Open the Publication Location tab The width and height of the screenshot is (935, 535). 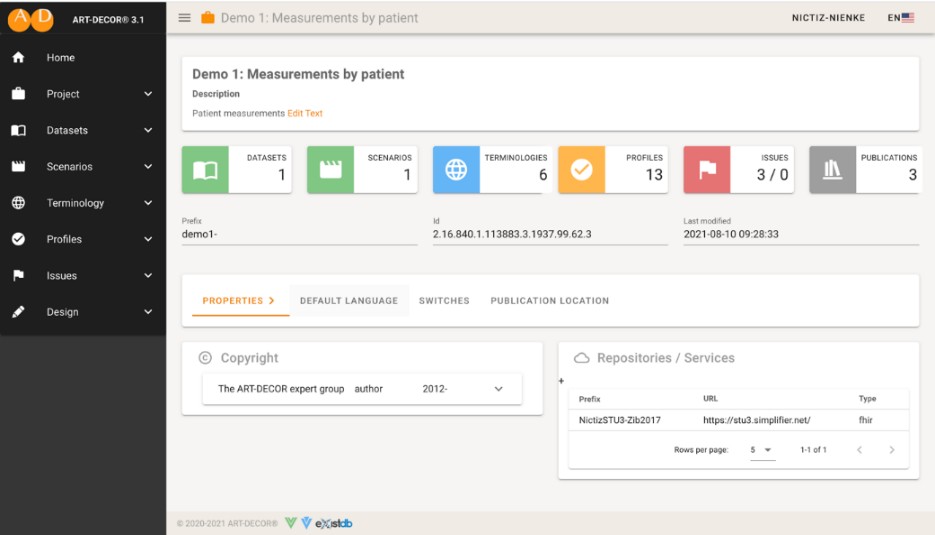coord(549,301)
